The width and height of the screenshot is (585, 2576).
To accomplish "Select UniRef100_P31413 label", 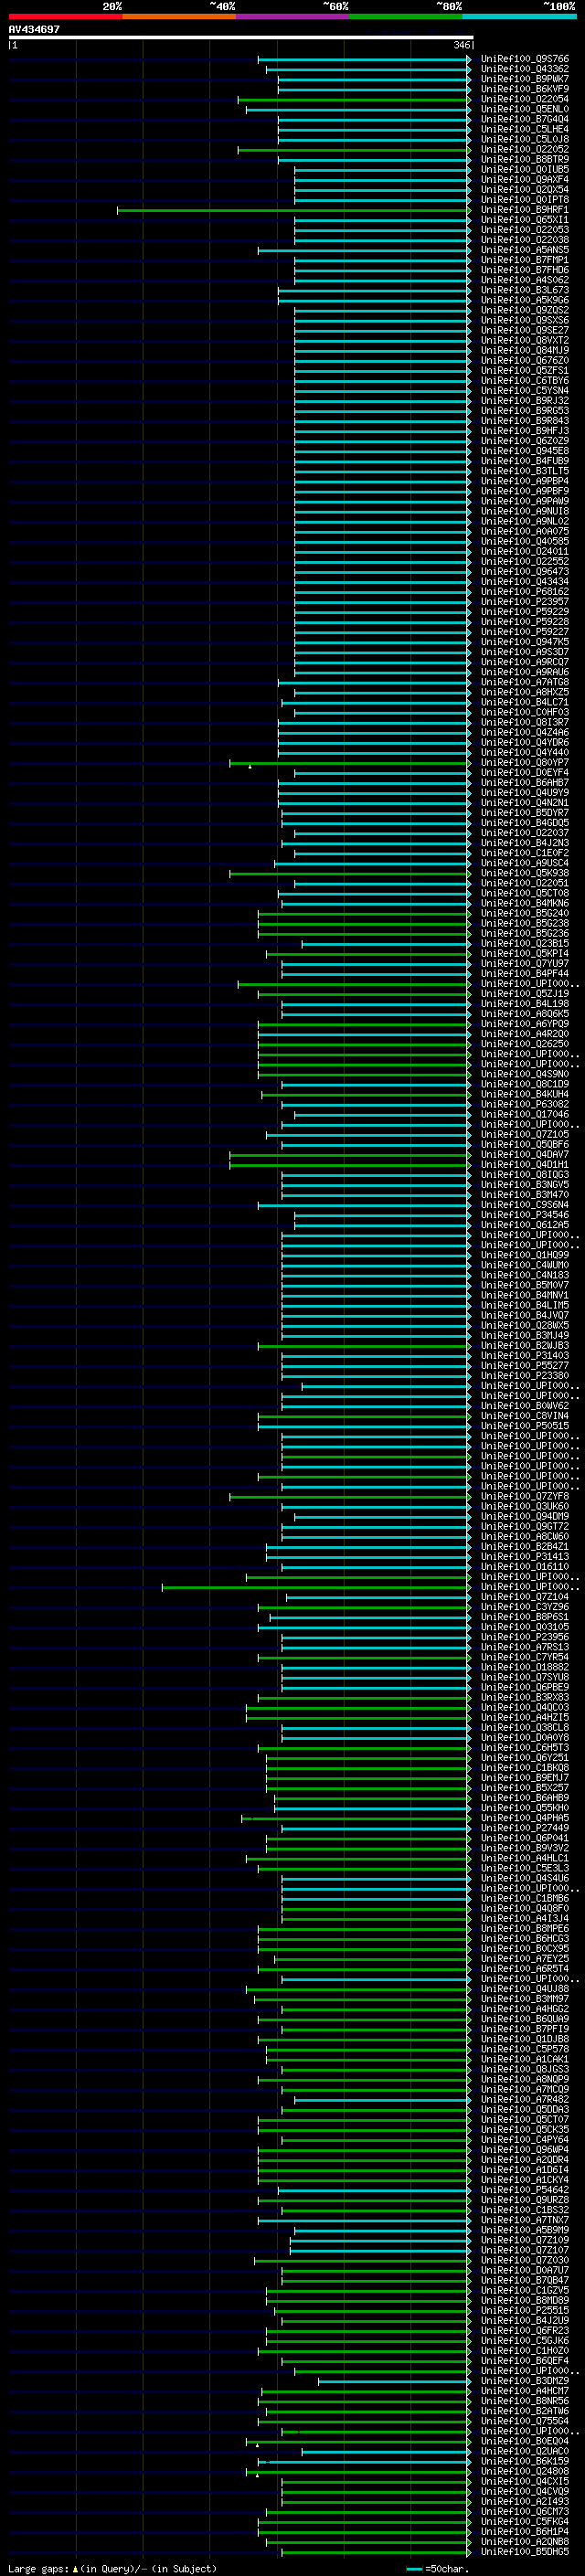I will [x=525, y=1557].
